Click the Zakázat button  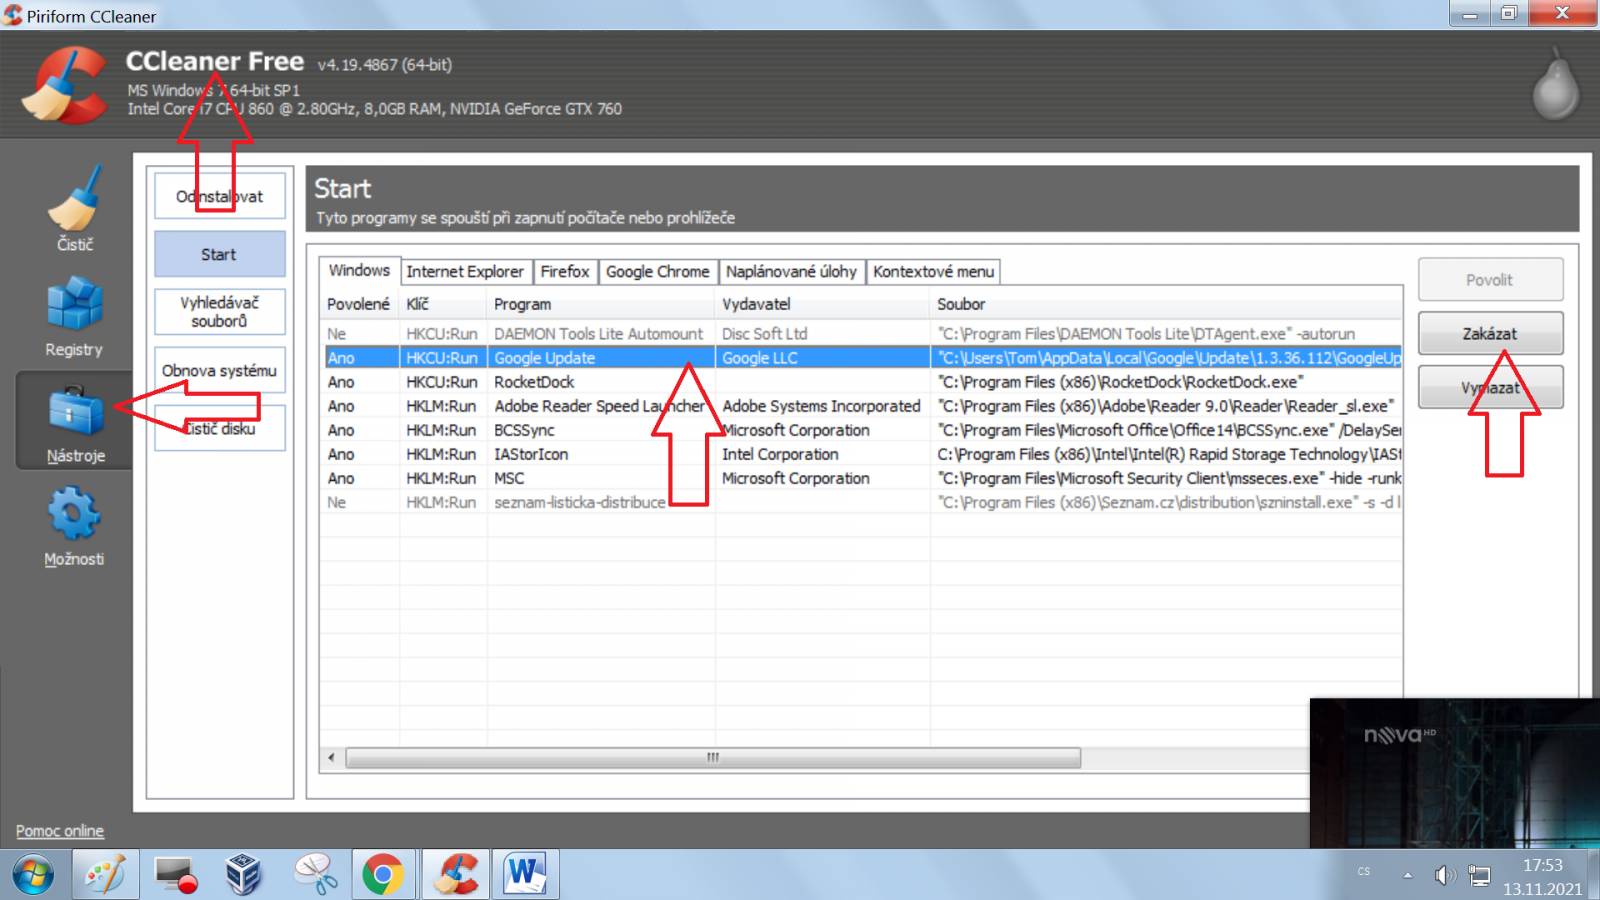tap(1490, 333)
